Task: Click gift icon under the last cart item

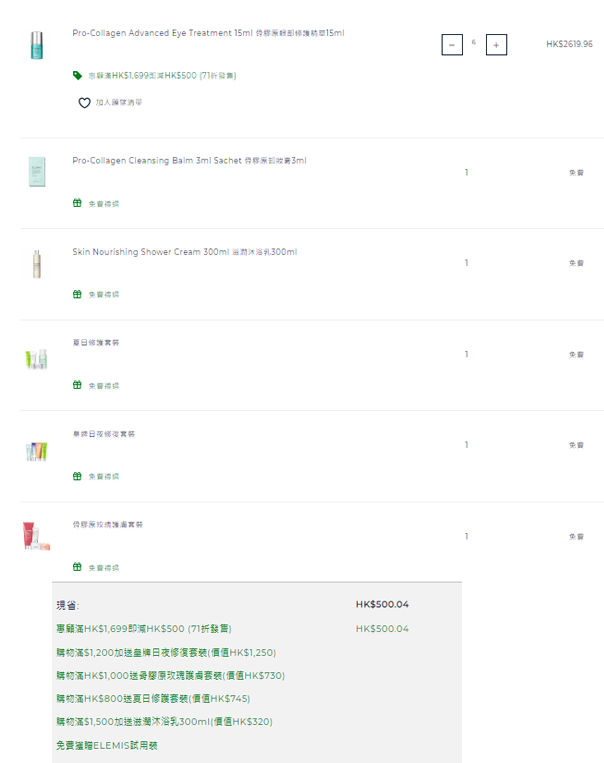Action: click(x=77, y=567)
